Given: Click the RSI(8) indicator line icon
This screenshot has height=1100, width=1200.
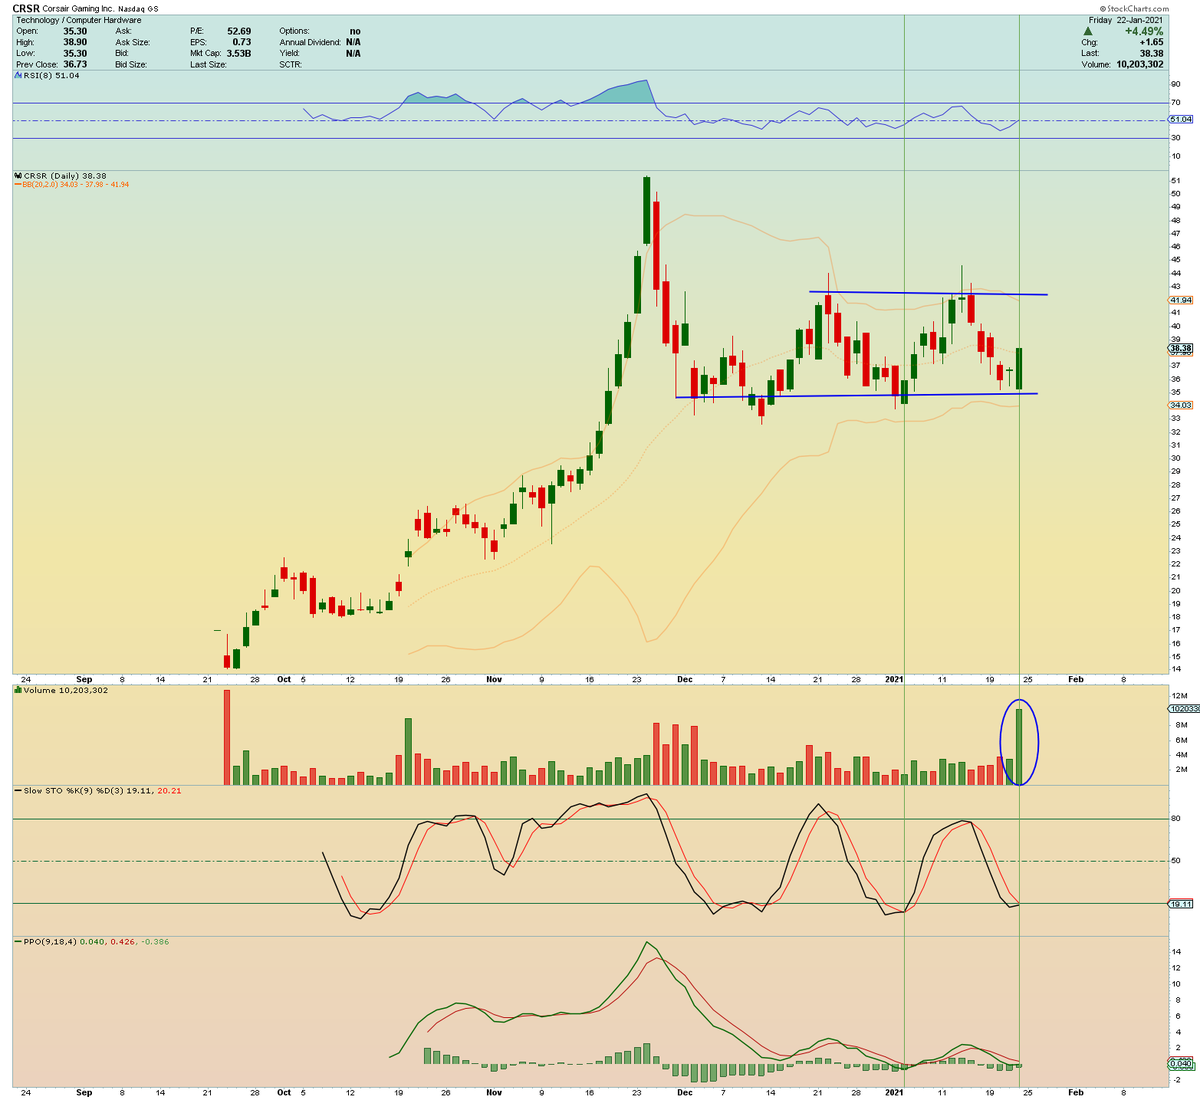Looking at the screenshot, I should pyautogui.click(x=16, y=75).
